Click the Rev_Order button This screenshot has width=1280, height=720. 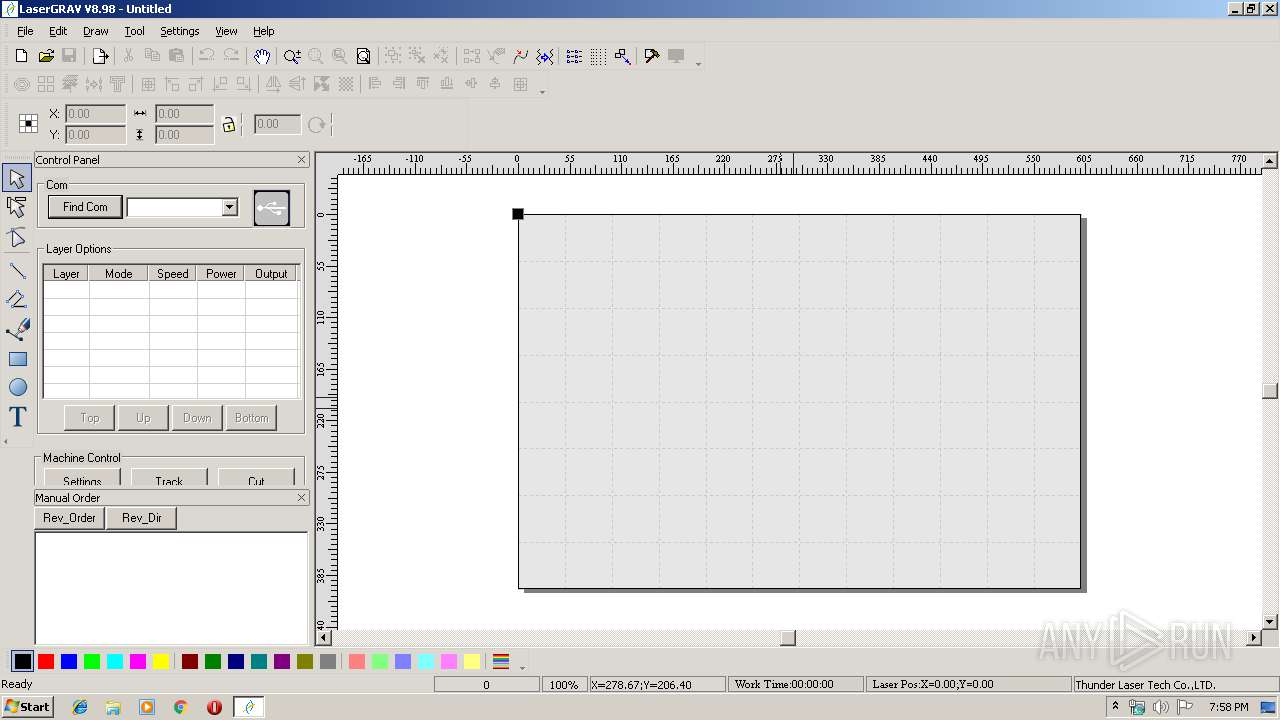click(x=70, y=518)
